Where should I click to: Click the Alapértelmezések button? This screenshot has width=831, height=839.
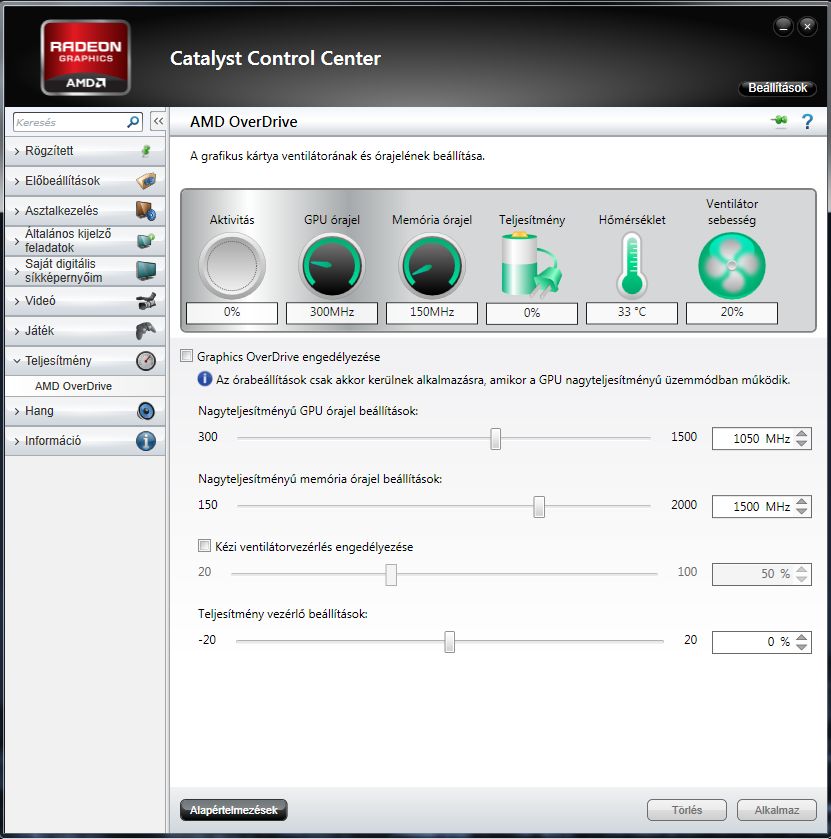234,810
